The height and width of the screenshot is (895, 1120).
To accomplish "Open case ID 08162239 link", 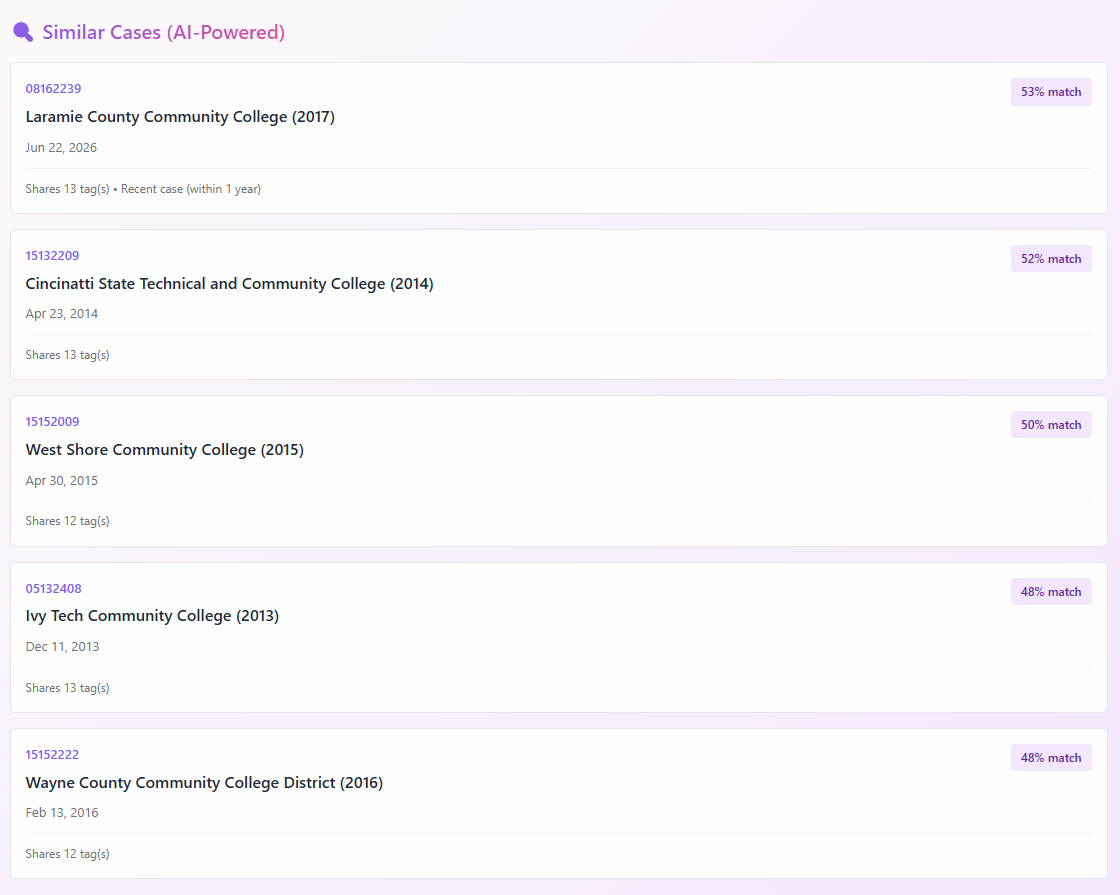I will tap(54, 89).
